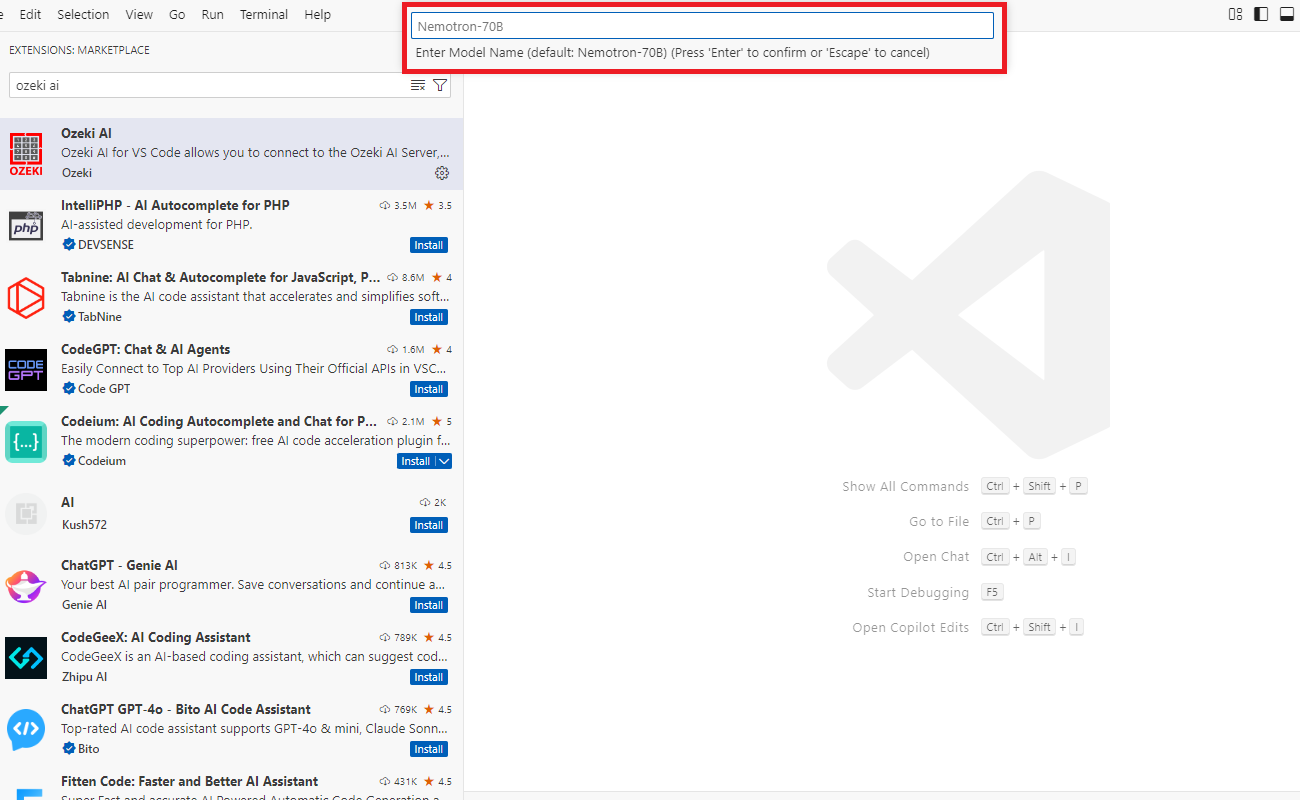The width and height of the screenshot is (1300, 800).
Task: Click IntelliPHP 3.5M download count
Action: click(x=398, y=205)
